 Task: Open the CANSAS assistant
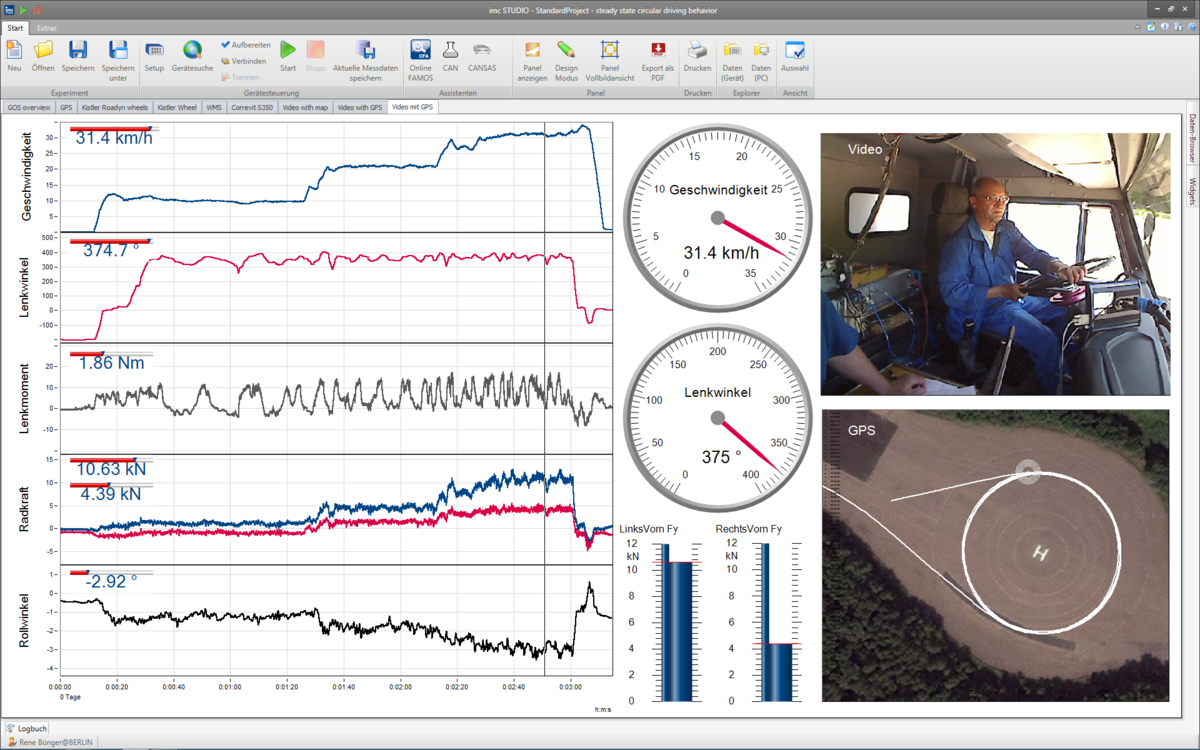tap(482, 57)
